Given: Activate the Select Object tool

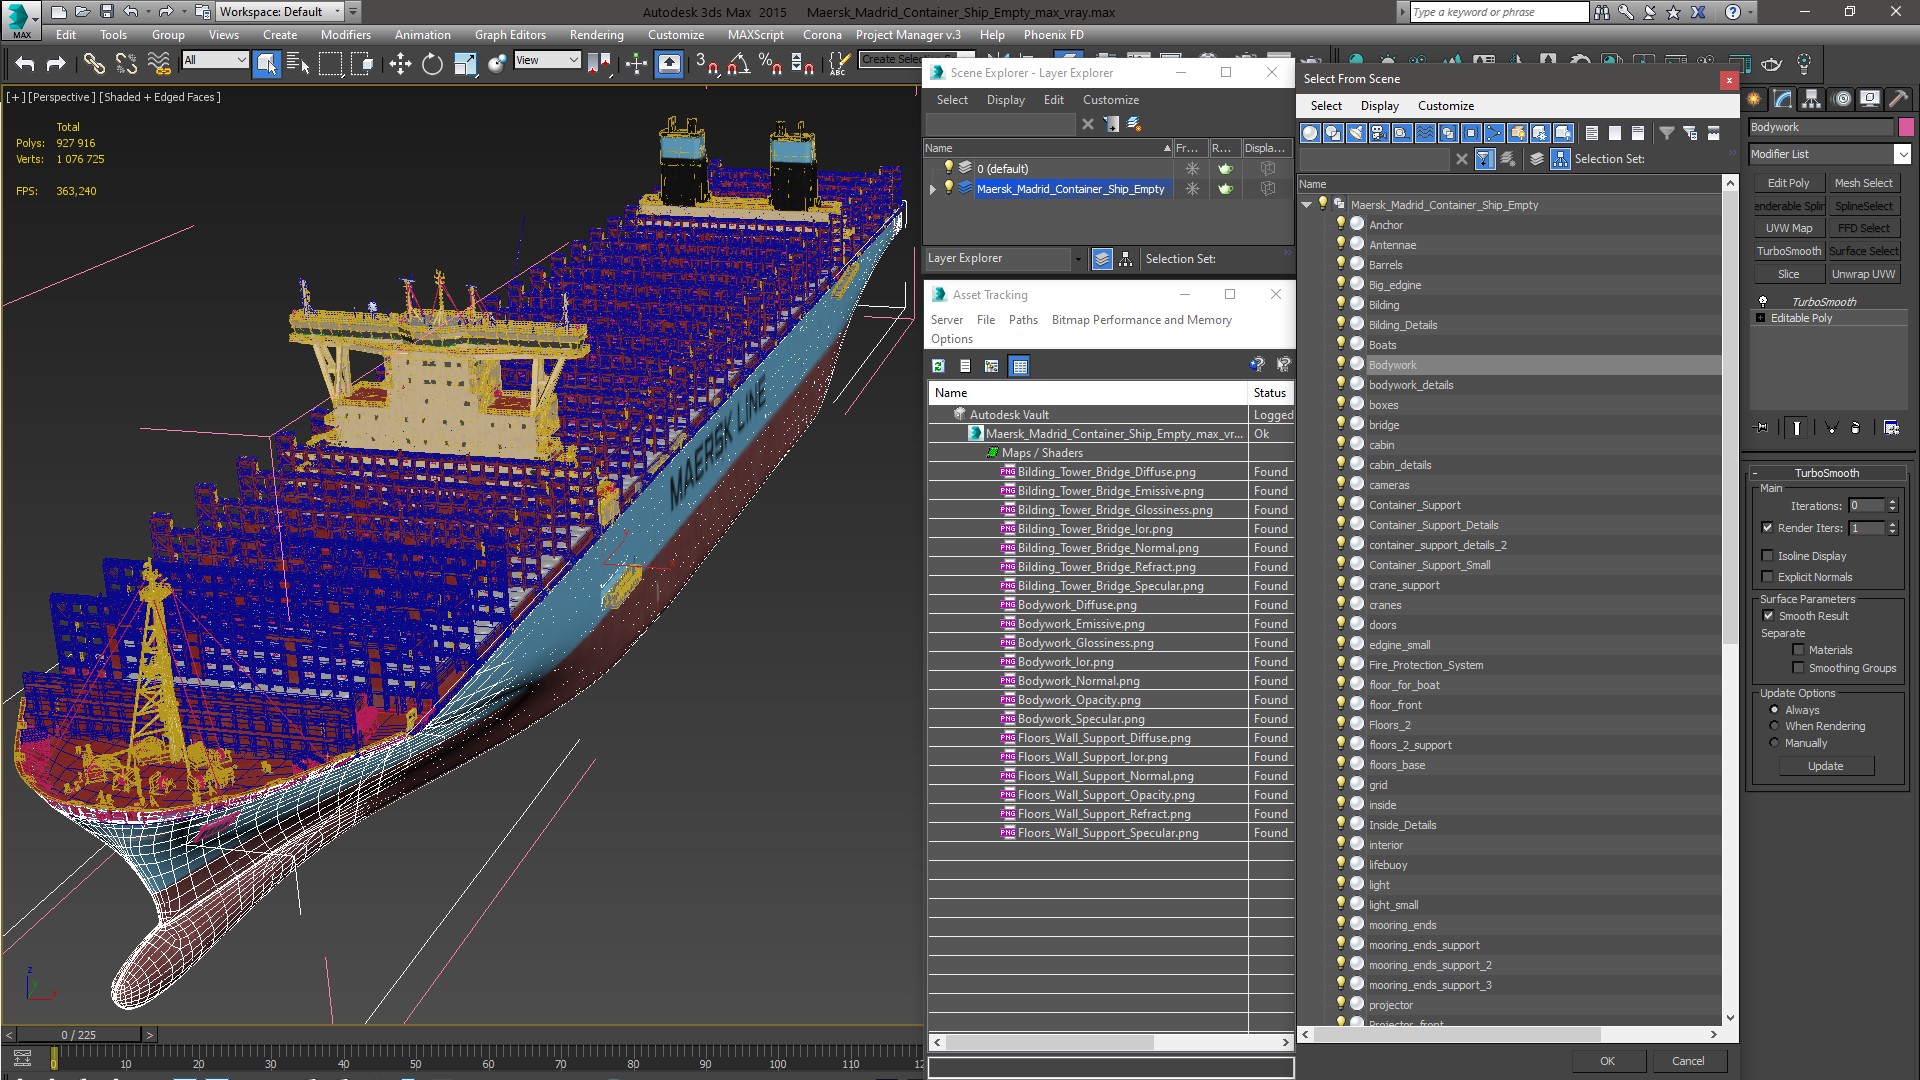Looking at the screenshot, I should tap(266, 64).
